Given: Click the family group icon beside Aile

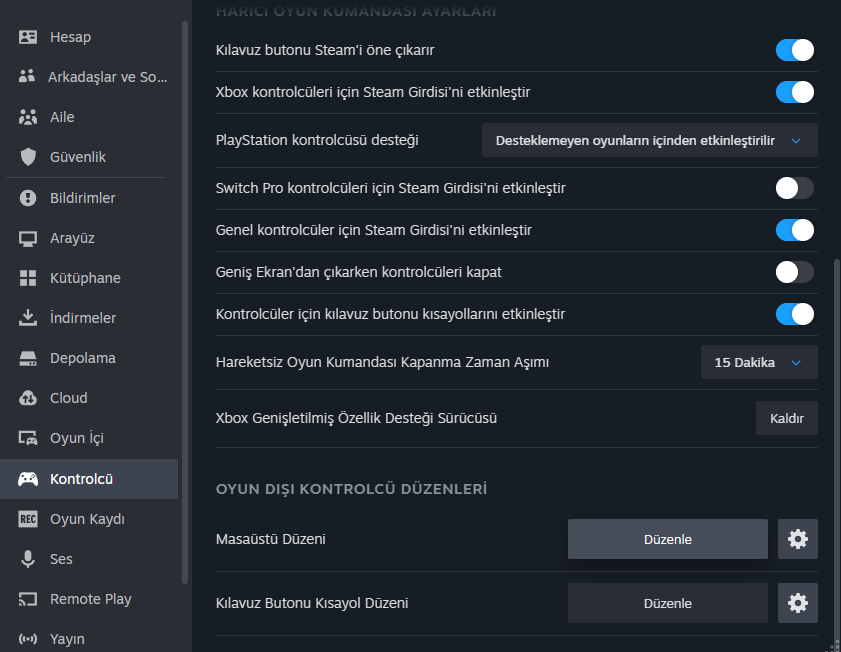Looking at the screenshot, I should (28, 117).
